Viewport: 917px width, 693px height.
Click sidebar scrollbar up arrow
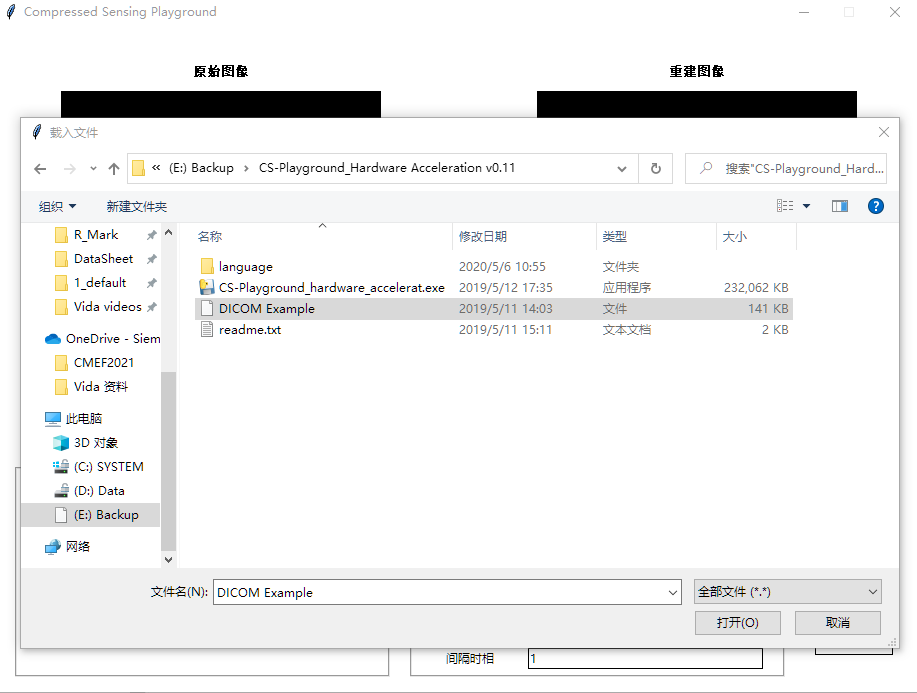click(168, 233)
